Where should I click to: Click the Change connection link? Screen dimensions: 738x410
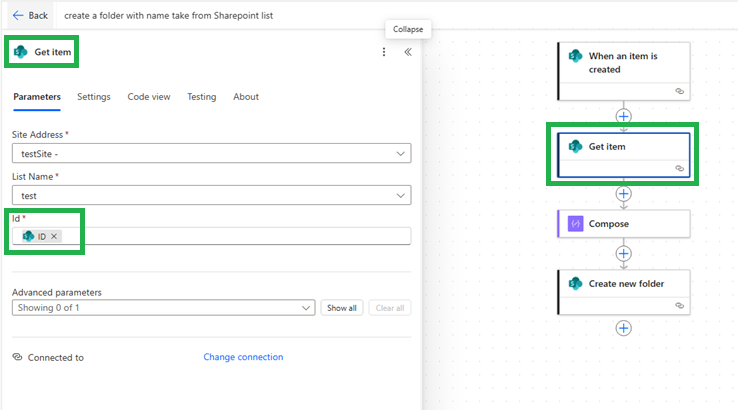(x=243, y=357)
